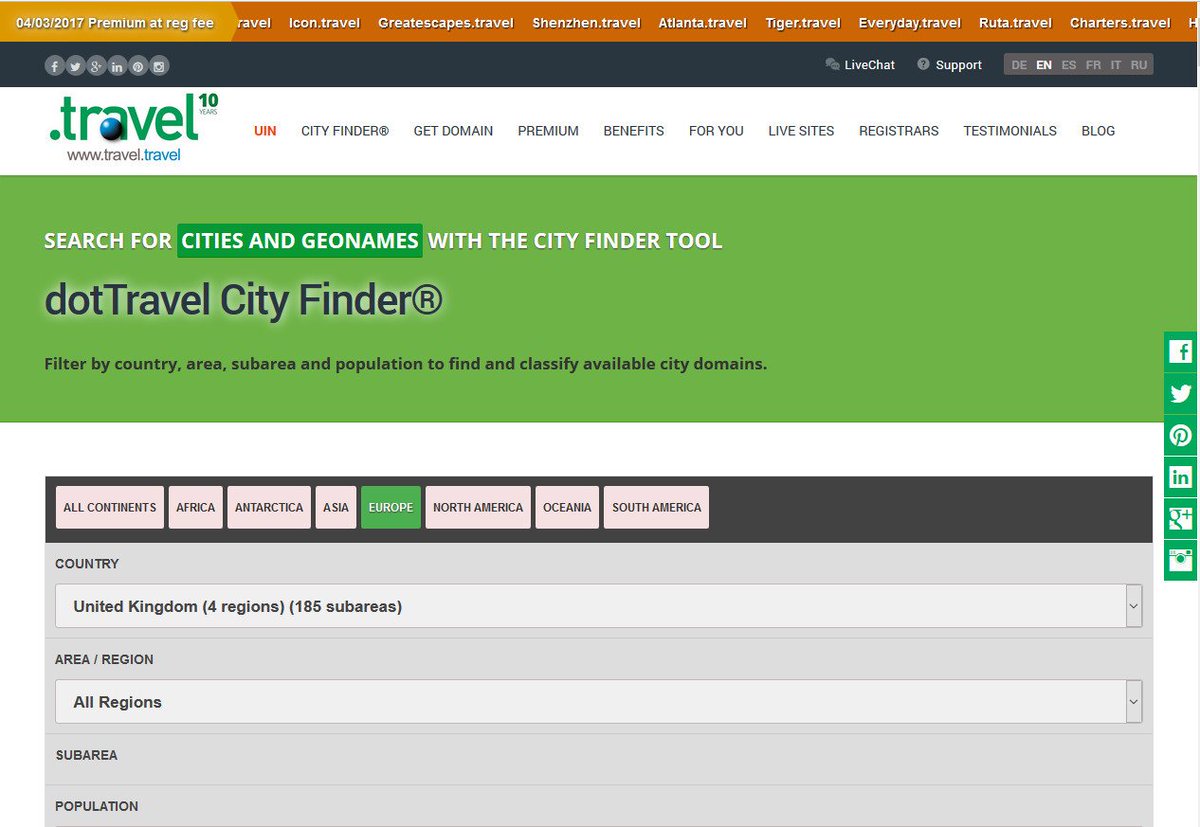This screenshot has height=827, width=1200.
Task: Click Charters.travel in the ticker
Action: point(1120,22)
